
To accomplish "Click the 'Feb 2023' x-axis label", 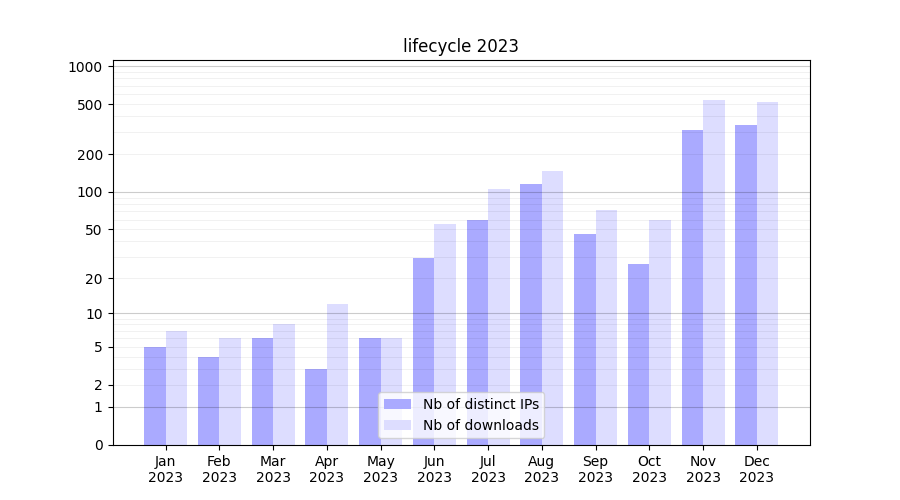I will (x=219, y=469).
